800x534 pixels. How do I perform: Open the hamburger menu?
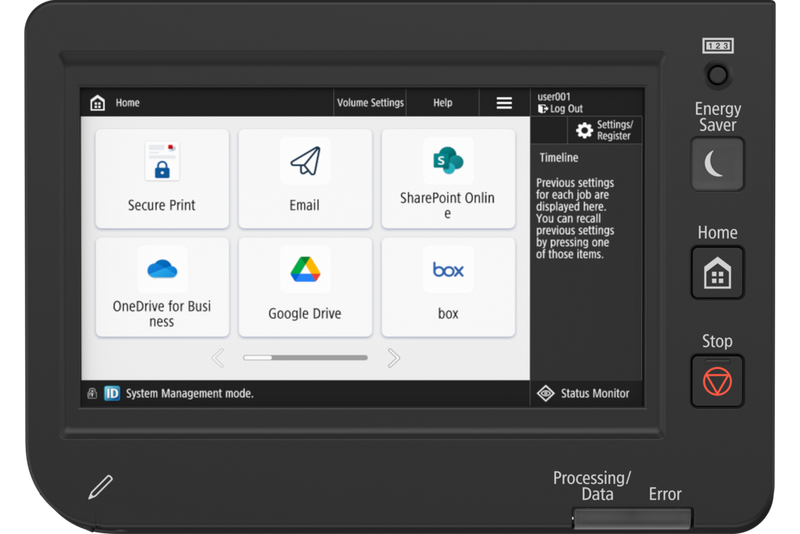pyautogui.click(x=504, y=103)
